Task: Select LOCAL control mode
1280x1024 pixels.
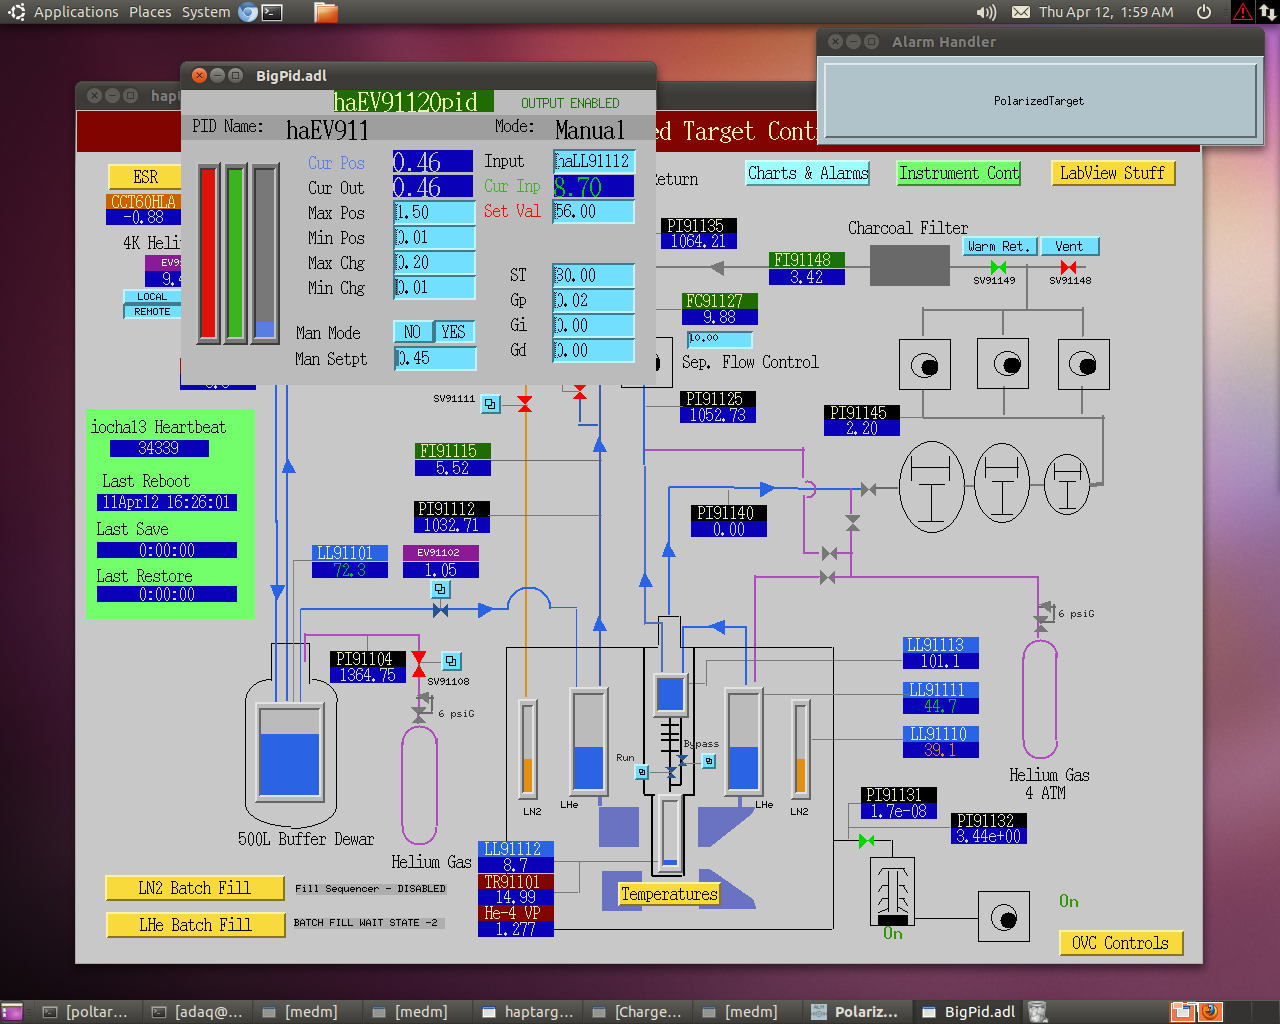Action: (152, 297)
